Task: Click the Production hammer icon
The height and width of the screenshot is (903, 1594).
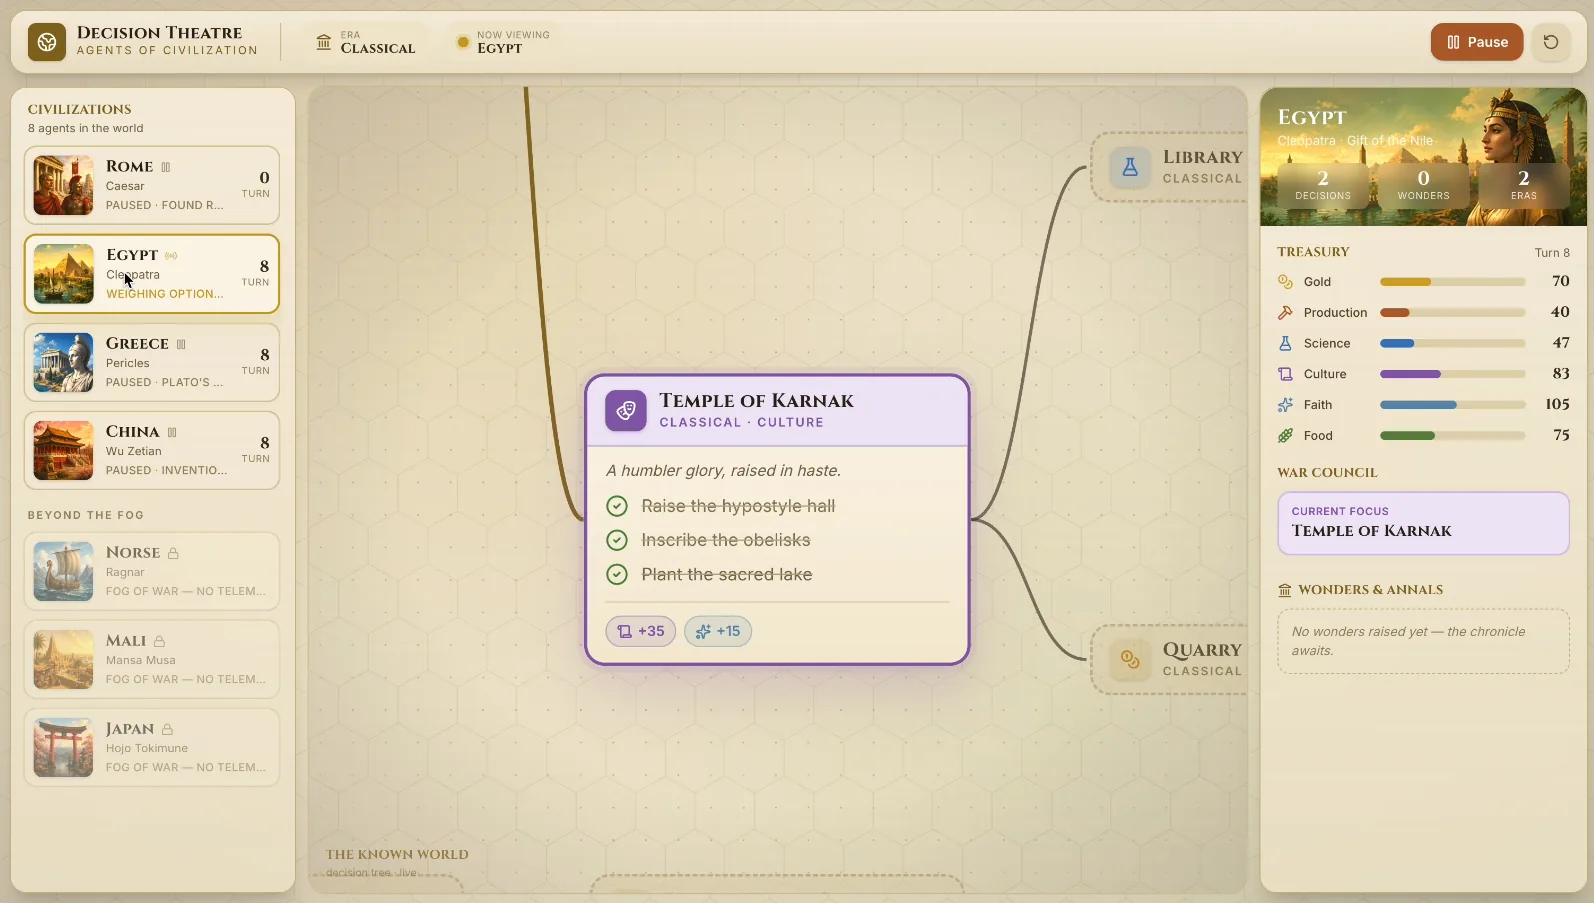Action: point(1285,313)
